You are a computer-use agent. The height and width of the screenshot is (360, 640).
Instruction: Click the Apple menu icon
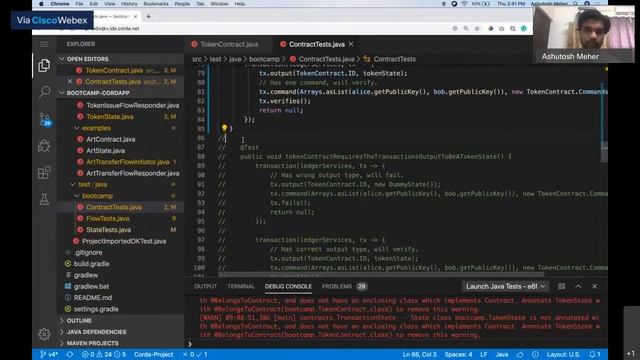point(41,4)
